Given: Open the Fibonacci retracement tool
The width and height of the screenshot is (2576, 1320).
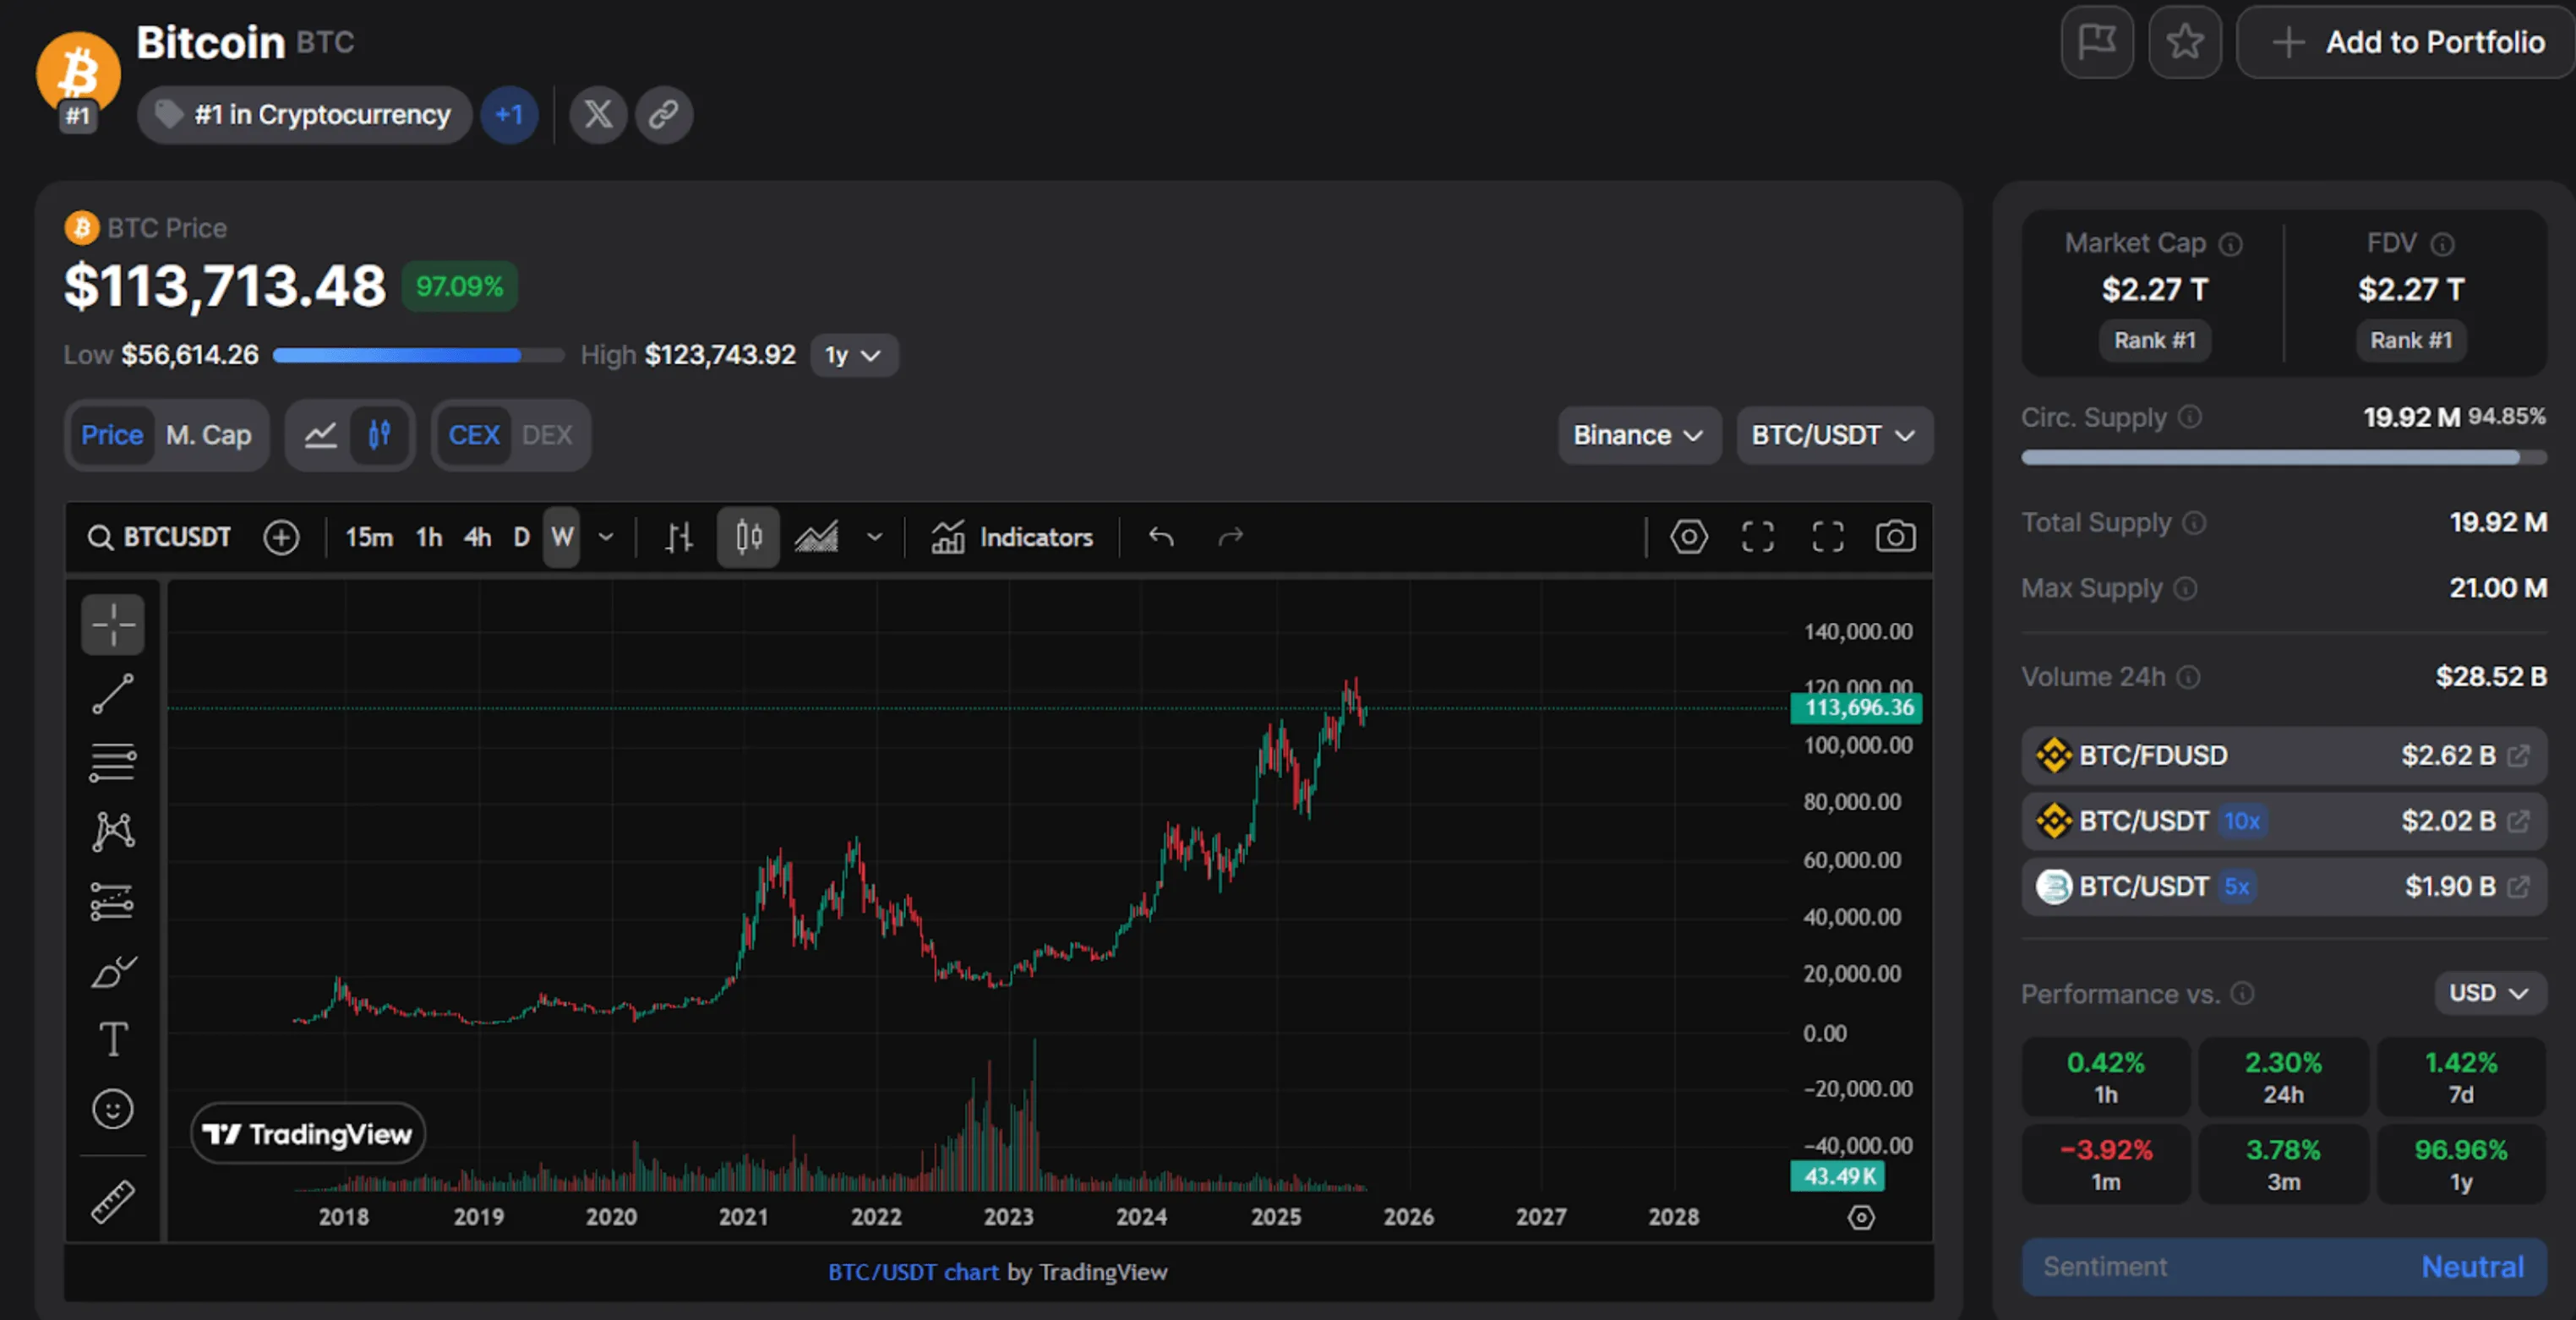Looking at the screenshot, I should 112,762.
